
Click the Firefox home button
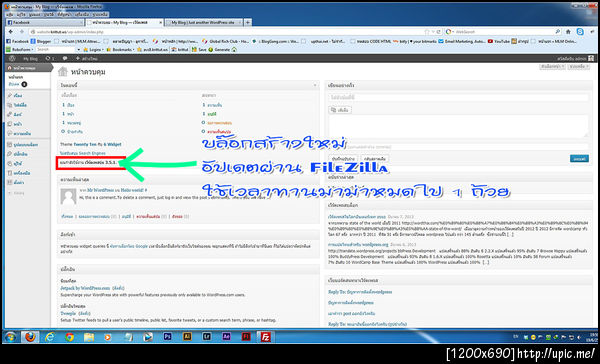[x=568, y=32]
